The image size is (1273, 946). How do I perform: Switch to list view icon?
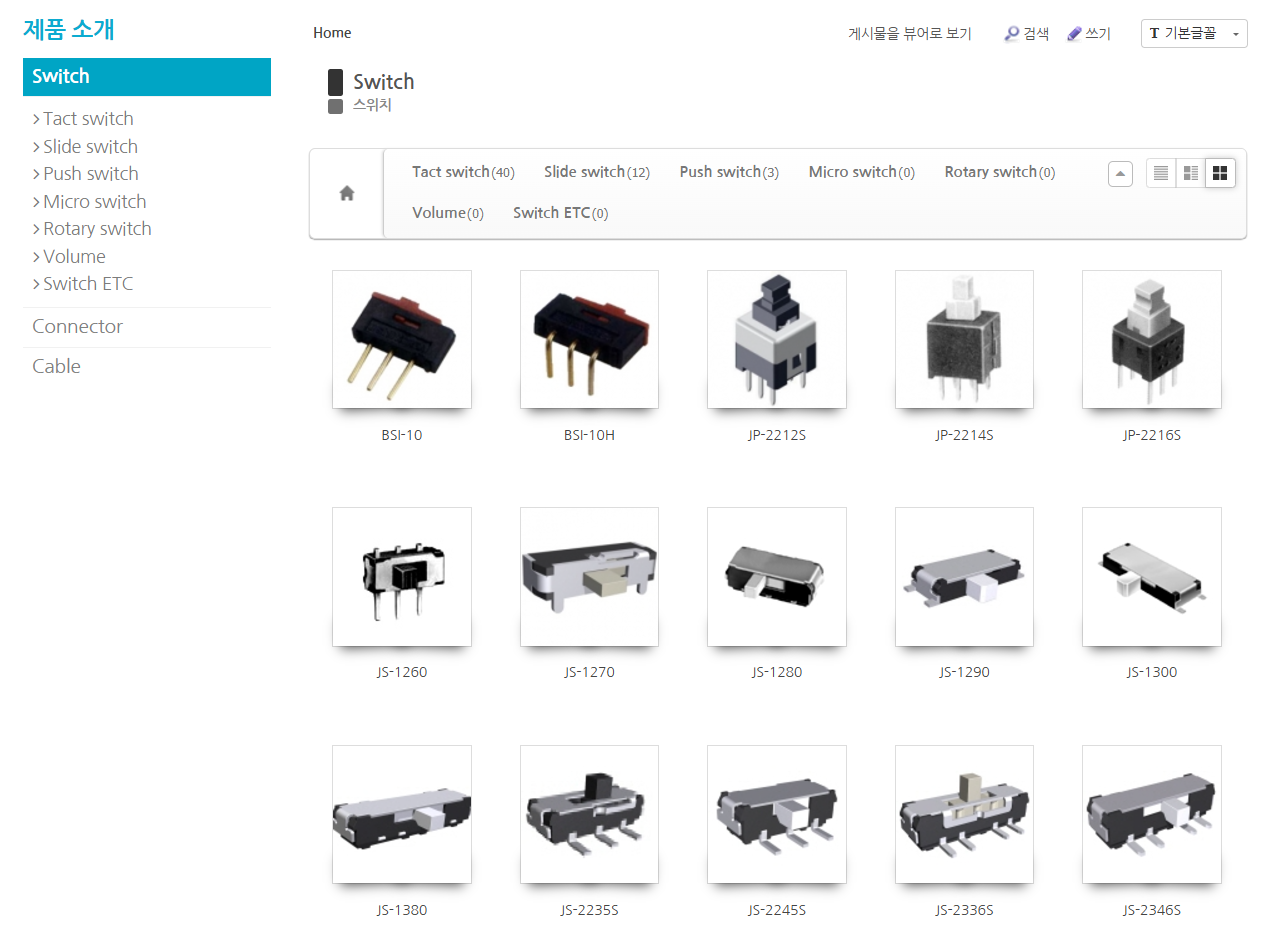[1161, 173]
